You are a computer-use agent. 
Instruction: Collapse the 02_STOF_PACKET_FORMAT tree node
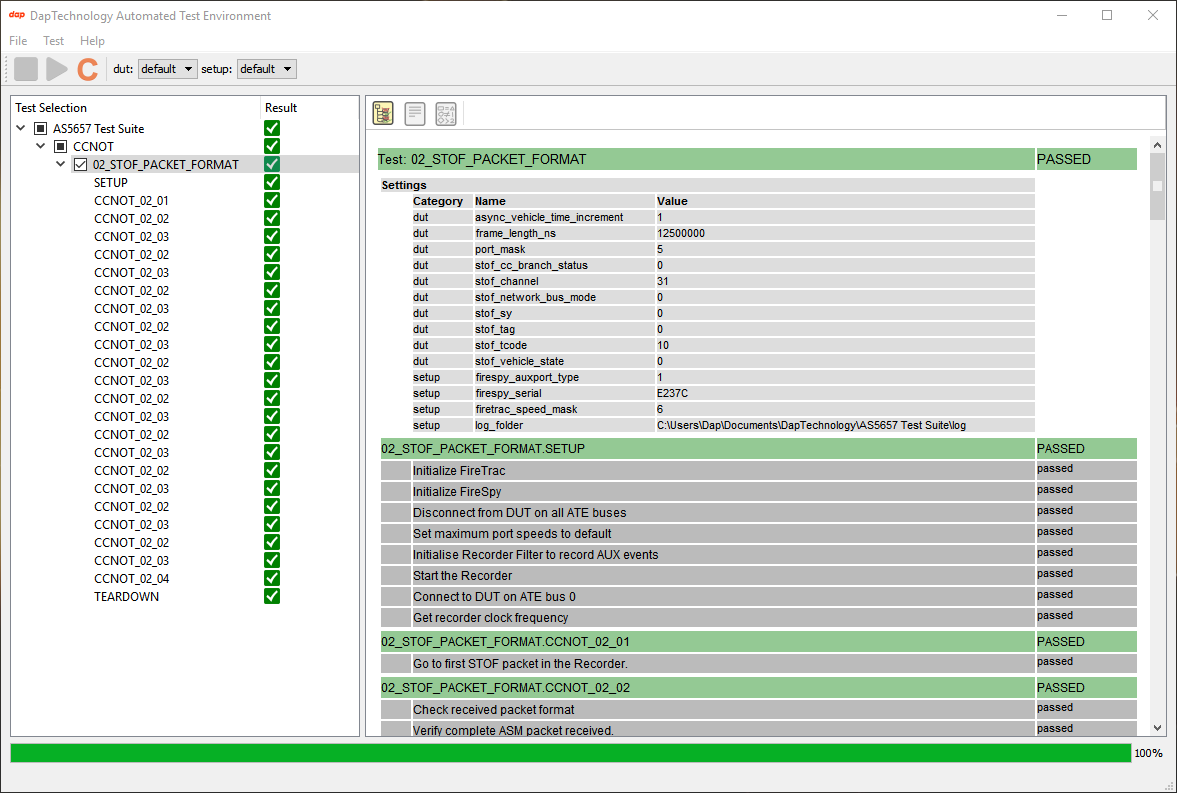(x=61, y=164)
